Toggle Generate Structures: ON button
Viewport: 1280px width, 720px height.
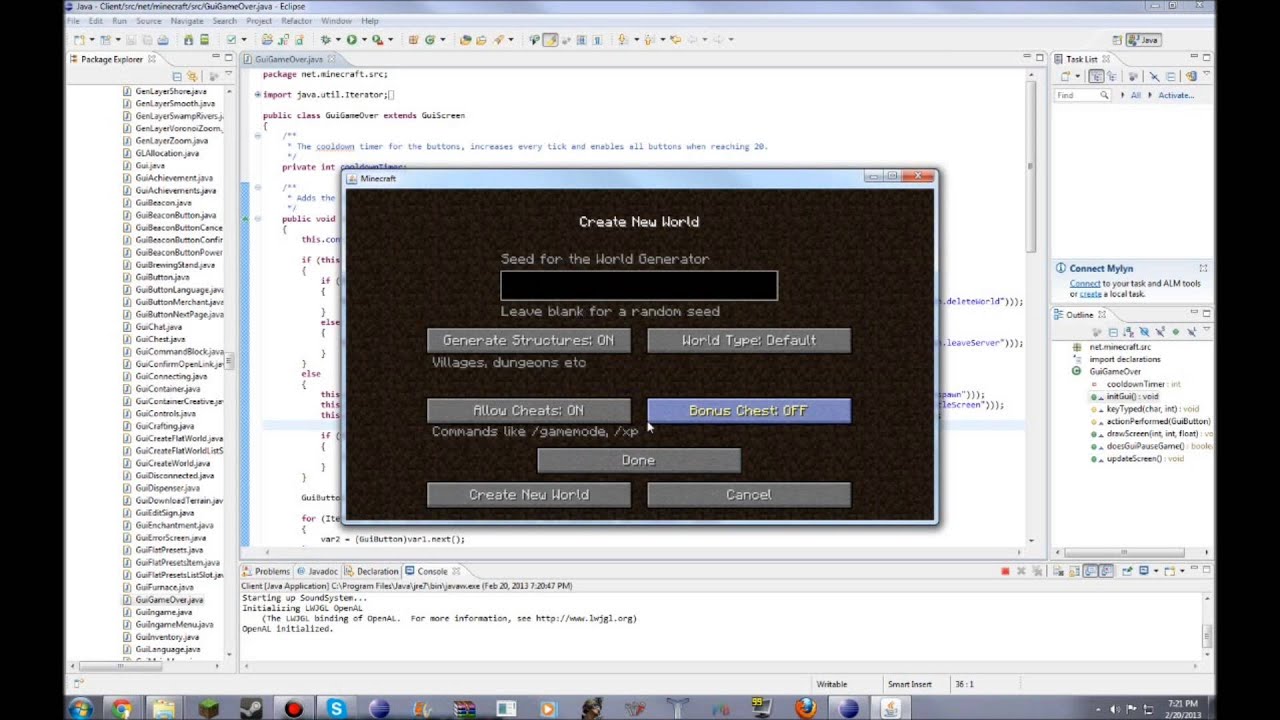[x=529, y=340]
